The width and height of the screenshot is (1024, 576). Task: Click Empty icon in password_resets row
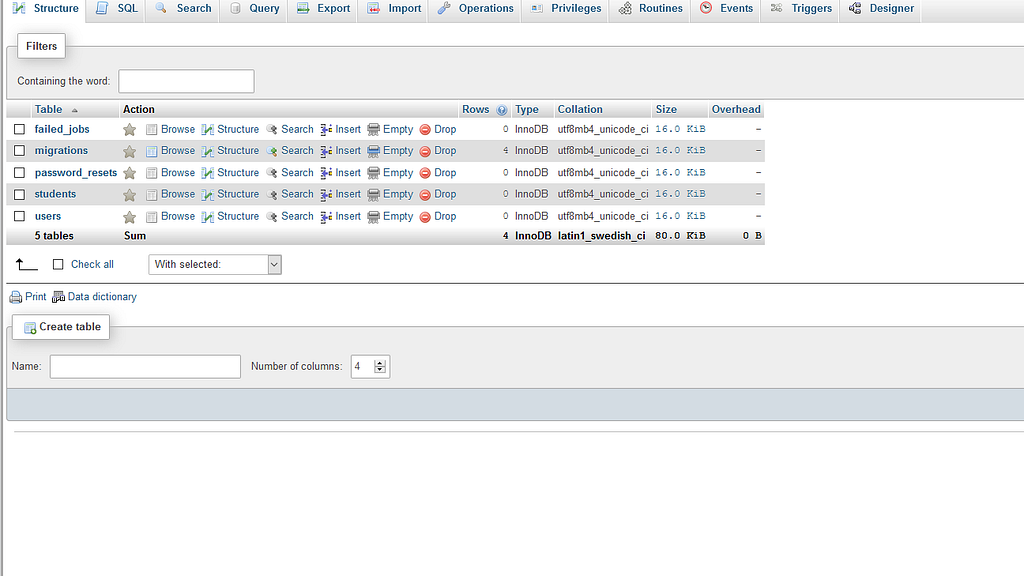click(x=374, y=173)
